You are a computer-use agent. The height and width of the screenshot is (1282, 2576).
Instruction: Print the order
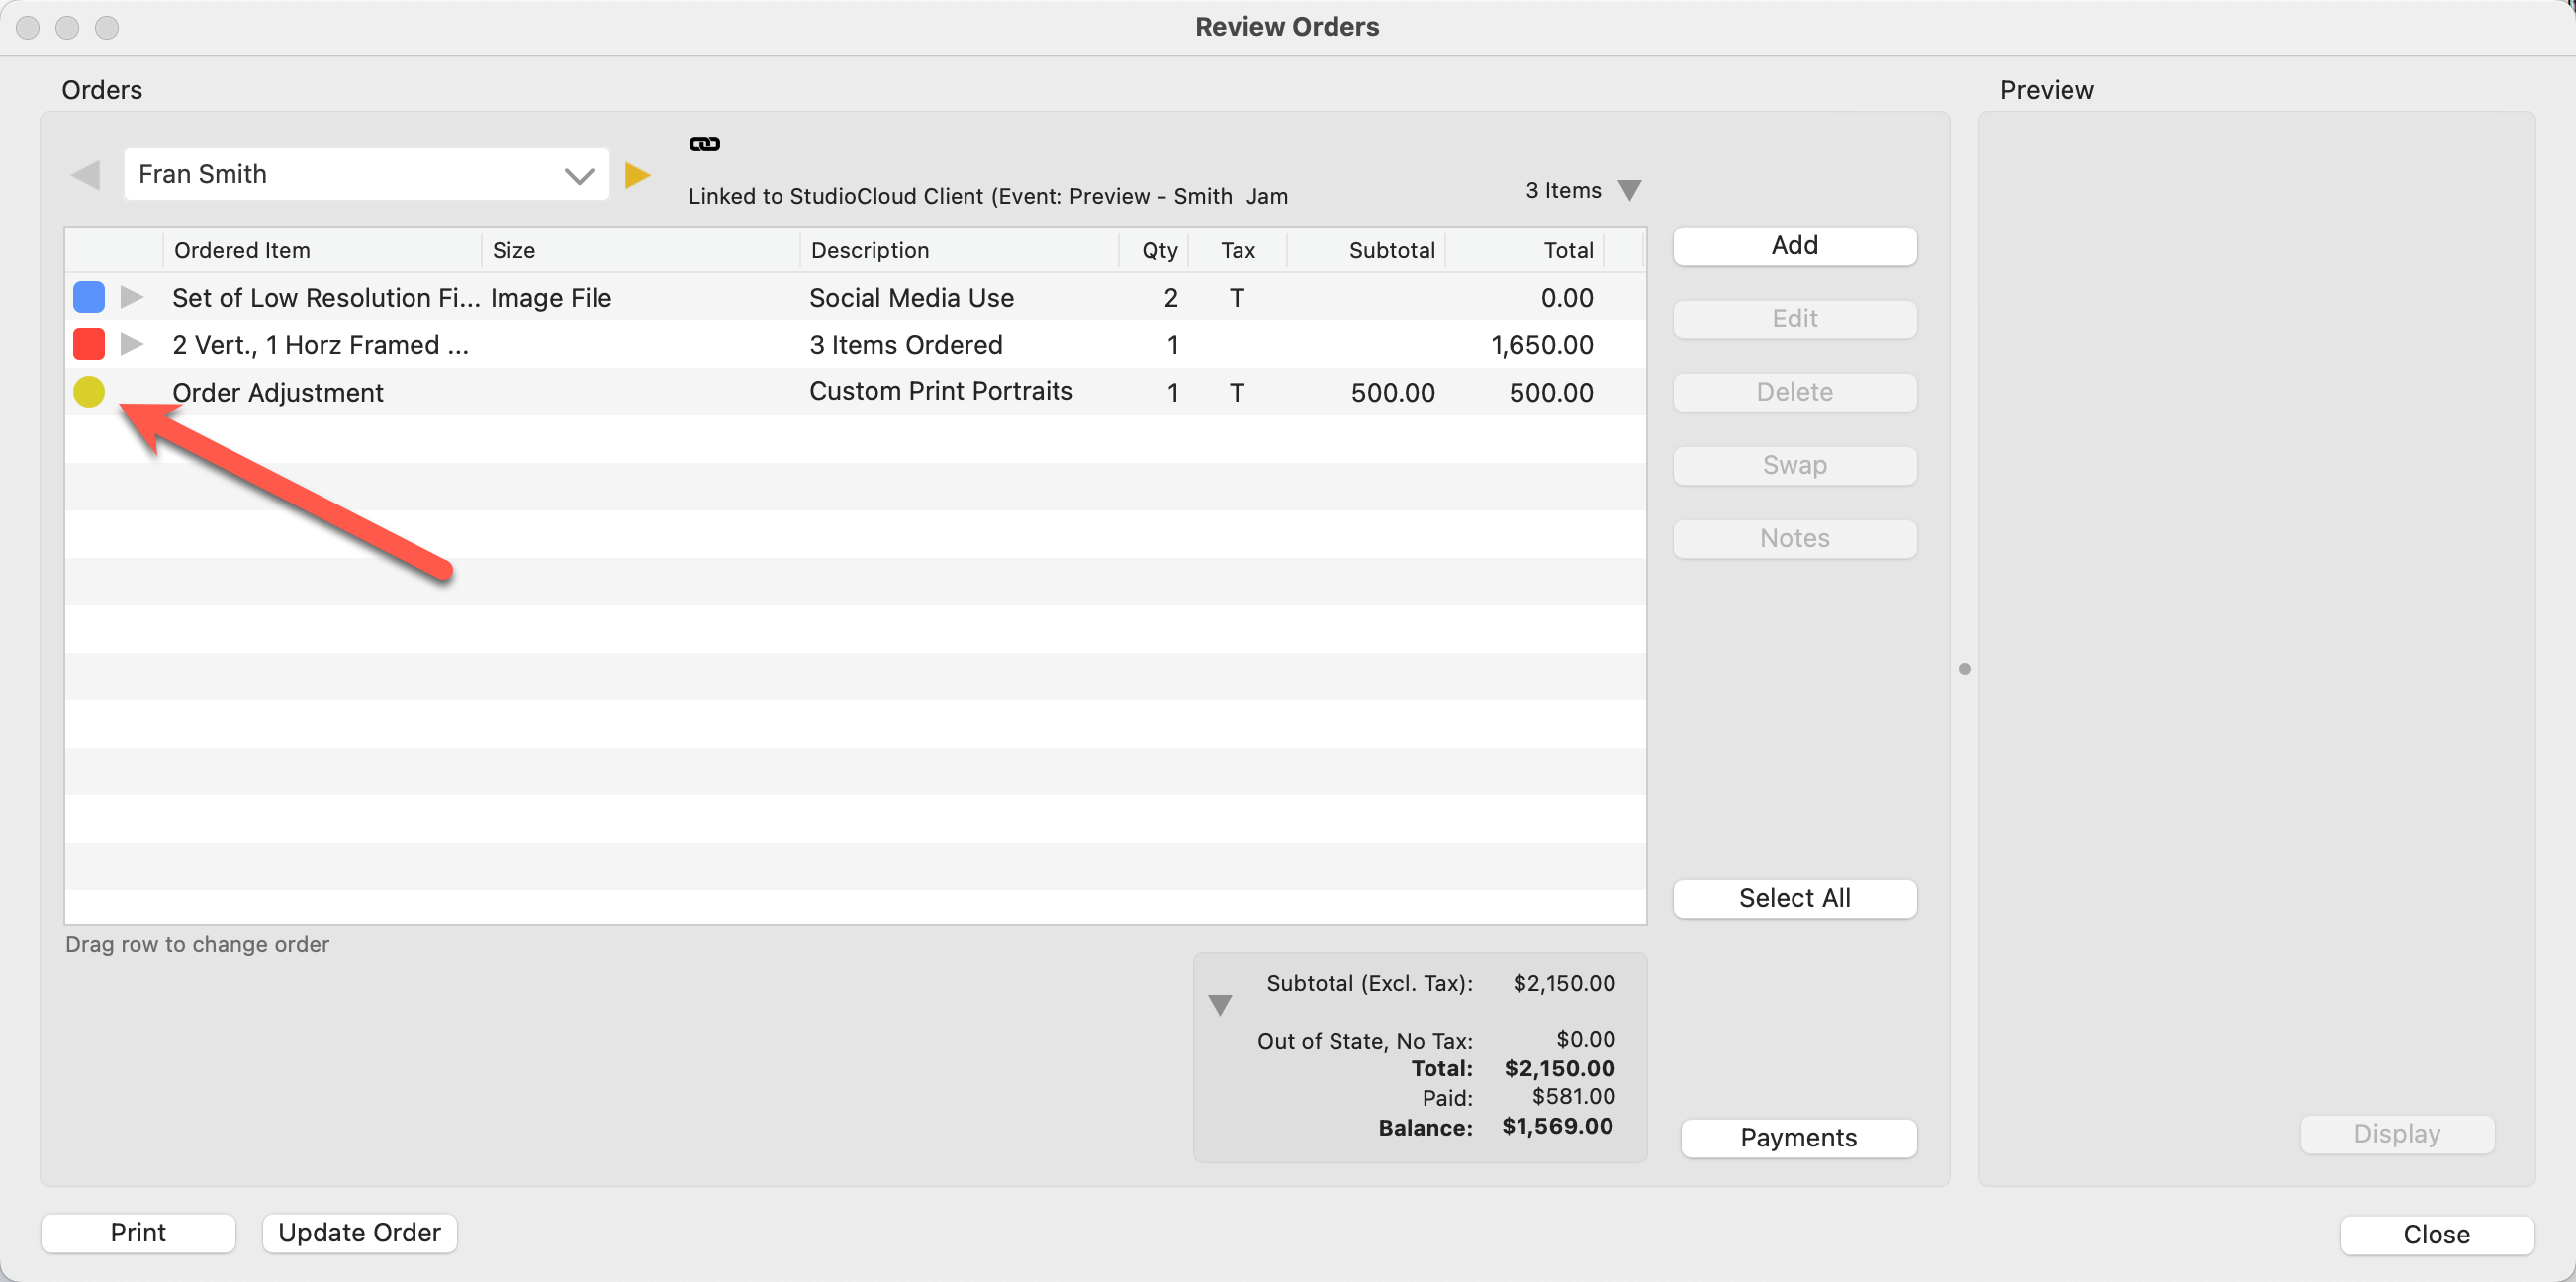[138, 1232]
